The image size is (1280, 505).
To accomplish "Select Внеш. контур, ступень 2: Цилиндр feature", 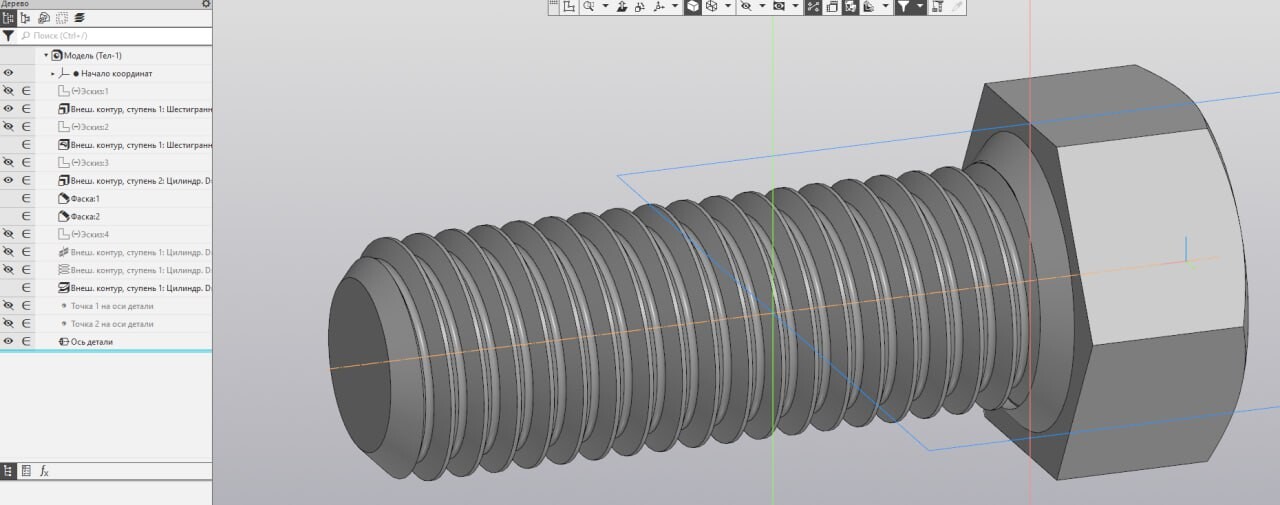I will click(141, 180).
